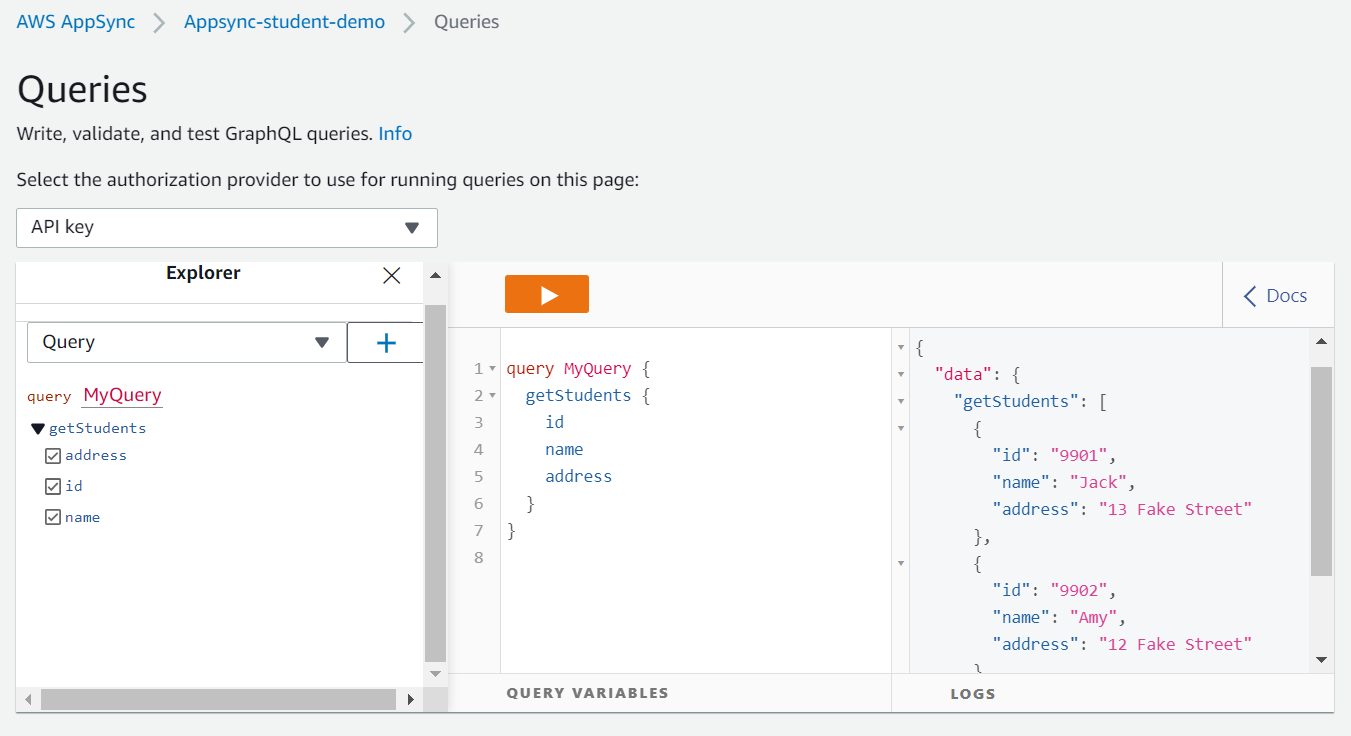Click the down arrow on the results scrollbar
This screenshot has height=736, width=1351.
coord(1322,660)
